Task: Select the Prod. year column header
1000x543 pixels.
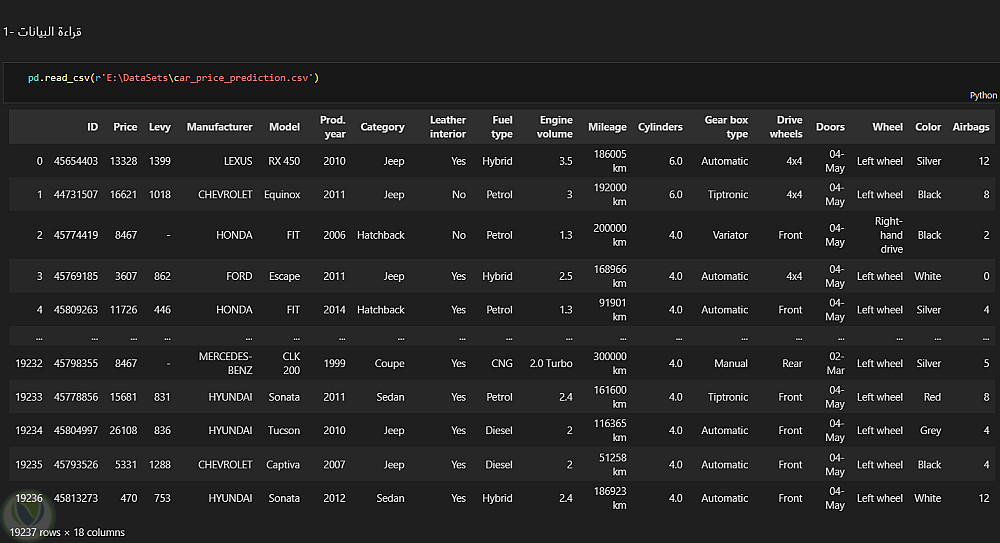Action: (x=333, y=127)
